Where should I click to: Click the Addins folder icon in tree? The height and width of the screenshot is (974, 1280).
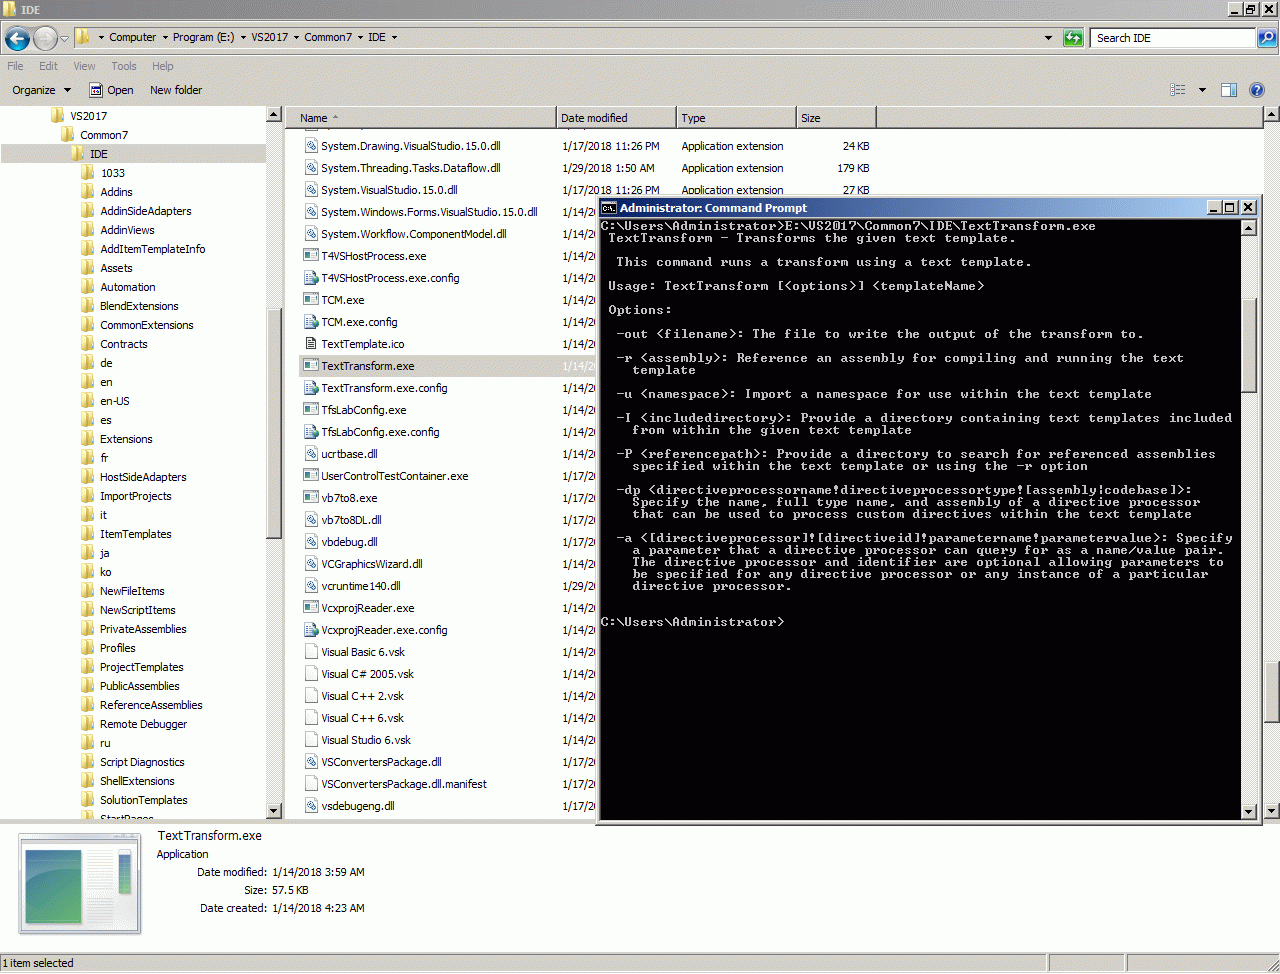click(88, 192)
